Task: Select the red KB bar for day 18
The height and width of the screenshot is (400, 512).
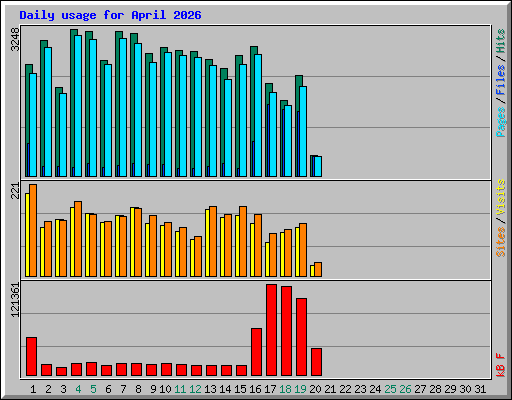Action: [x=286, y=331]
